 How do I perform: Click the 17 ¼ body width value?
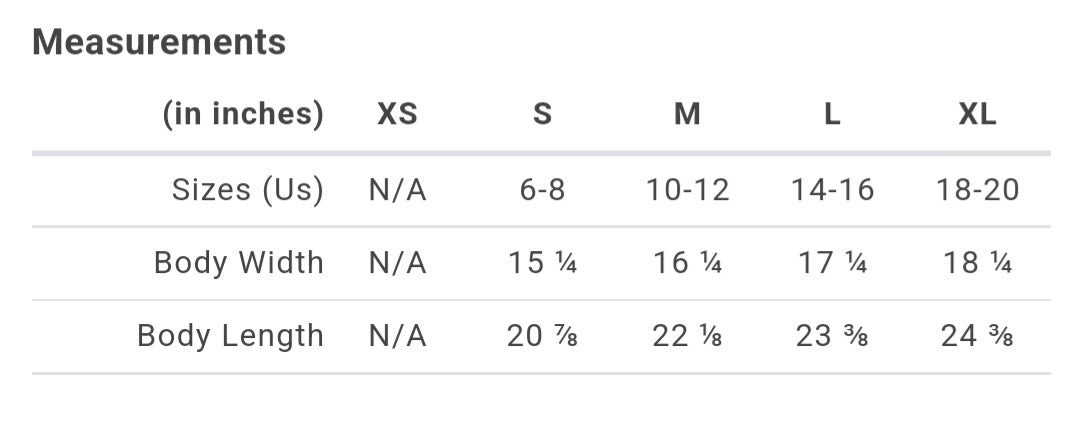[x=833, y=263]
